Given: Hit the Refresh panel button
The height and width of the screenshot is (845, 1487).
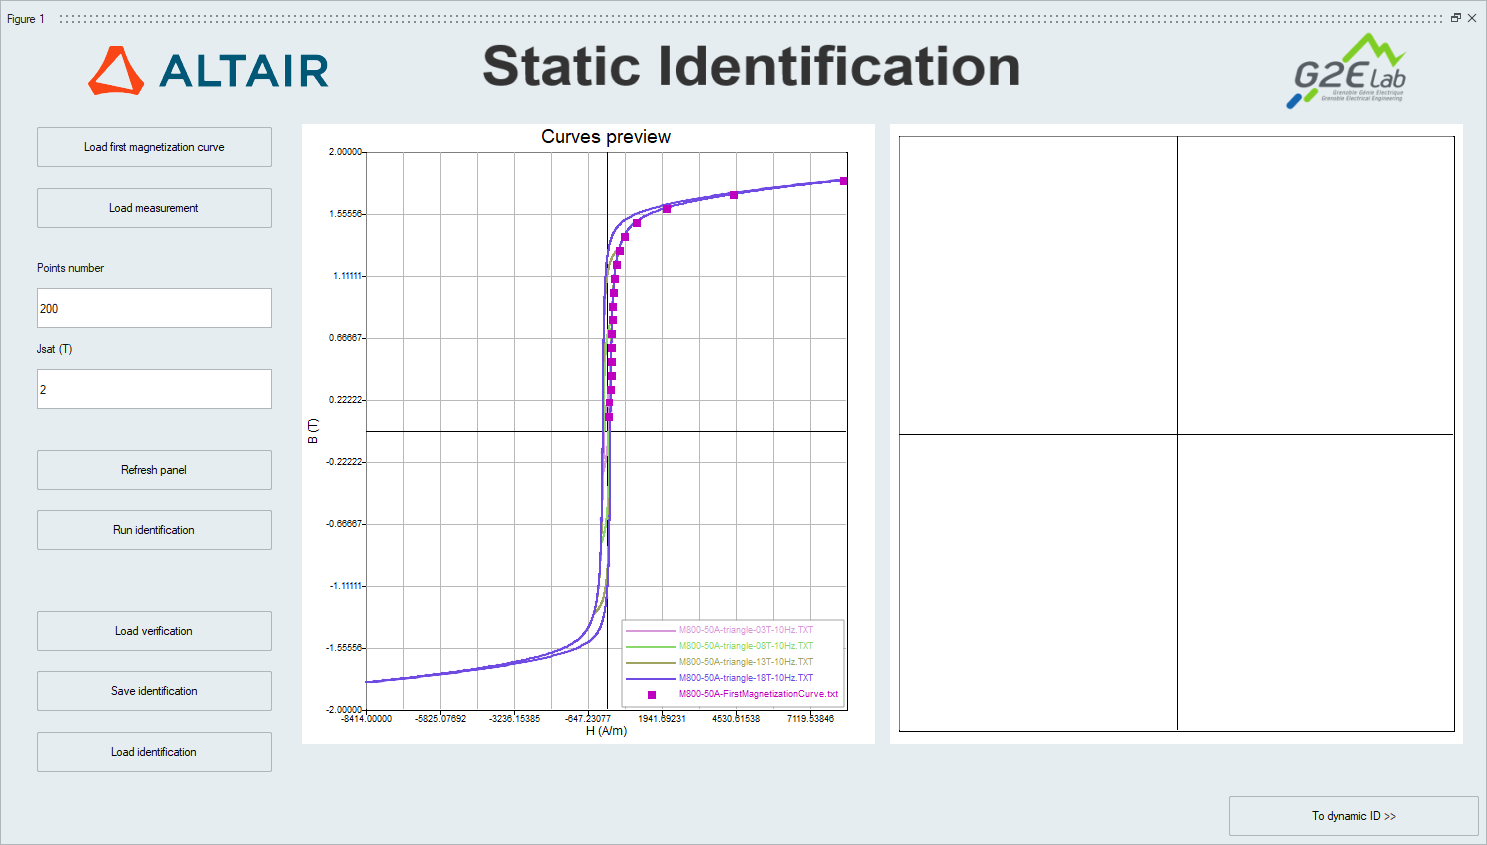Looking at the screenshot, I should click(x=154, y=470).
